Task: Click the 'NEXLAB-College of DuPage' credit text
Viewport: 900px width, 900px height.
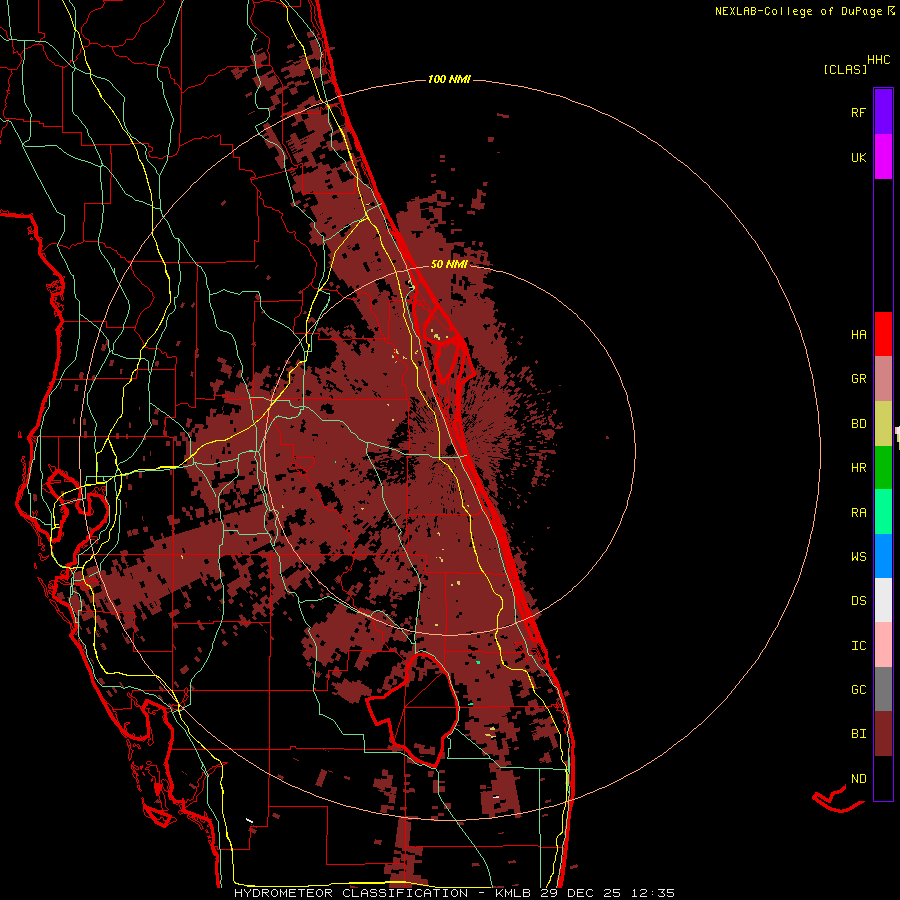Action: [x=798, y=11]
